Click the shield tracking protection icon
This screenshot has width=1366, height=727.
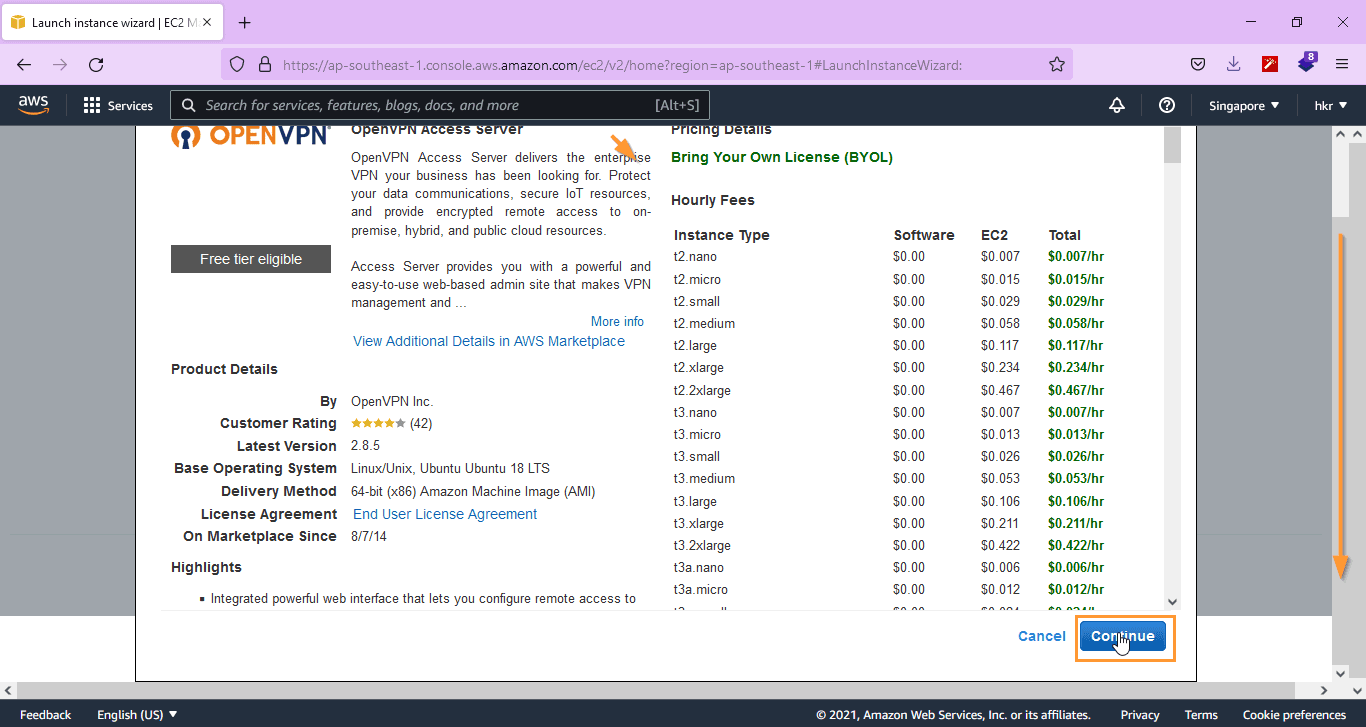(x=237, y=64)
